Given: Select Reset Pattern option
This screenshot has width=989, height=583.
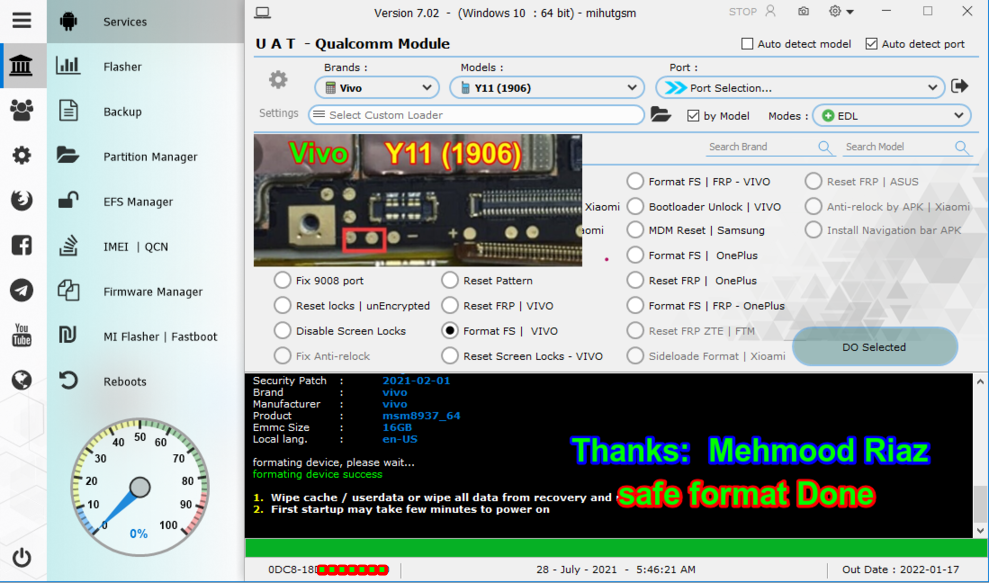Looking at the screenshot, I should point(450,280).
